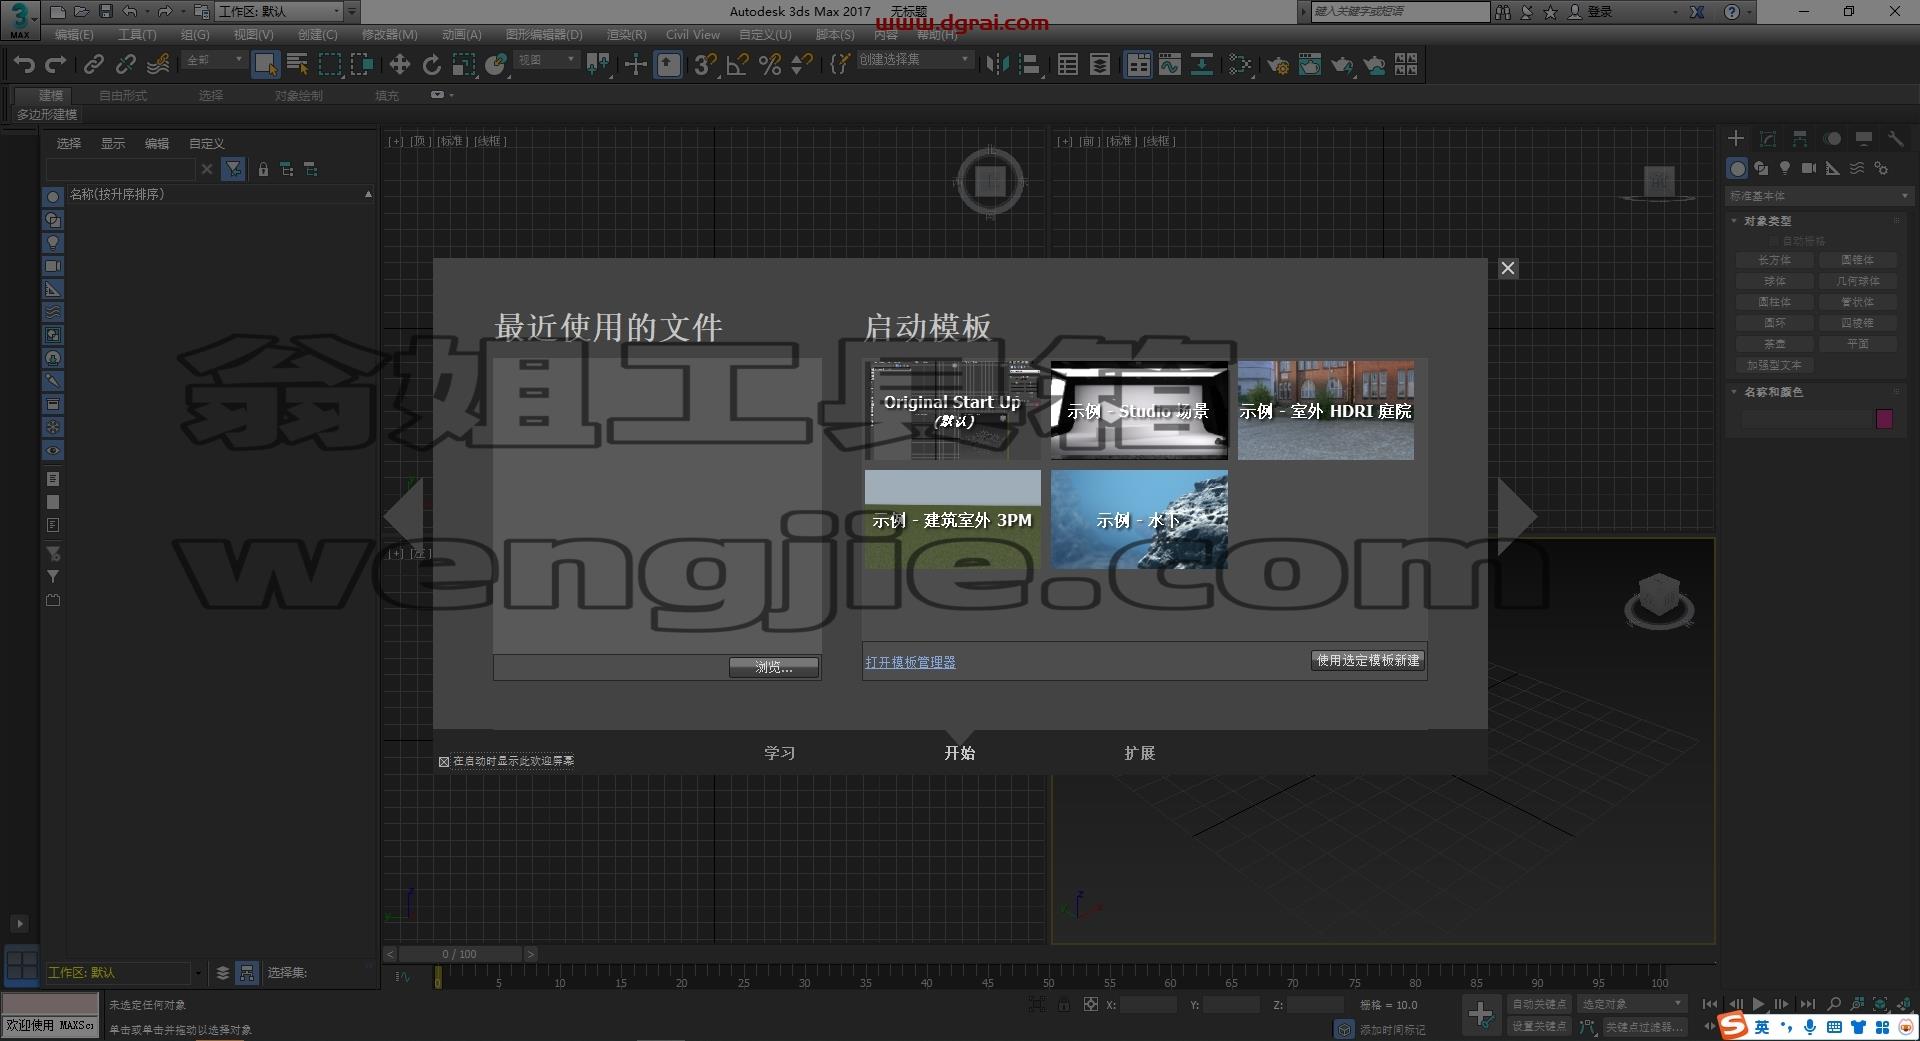The image size is (1920, 1041).
Task: Click the Align tool icon
Action: (1029, 65)
